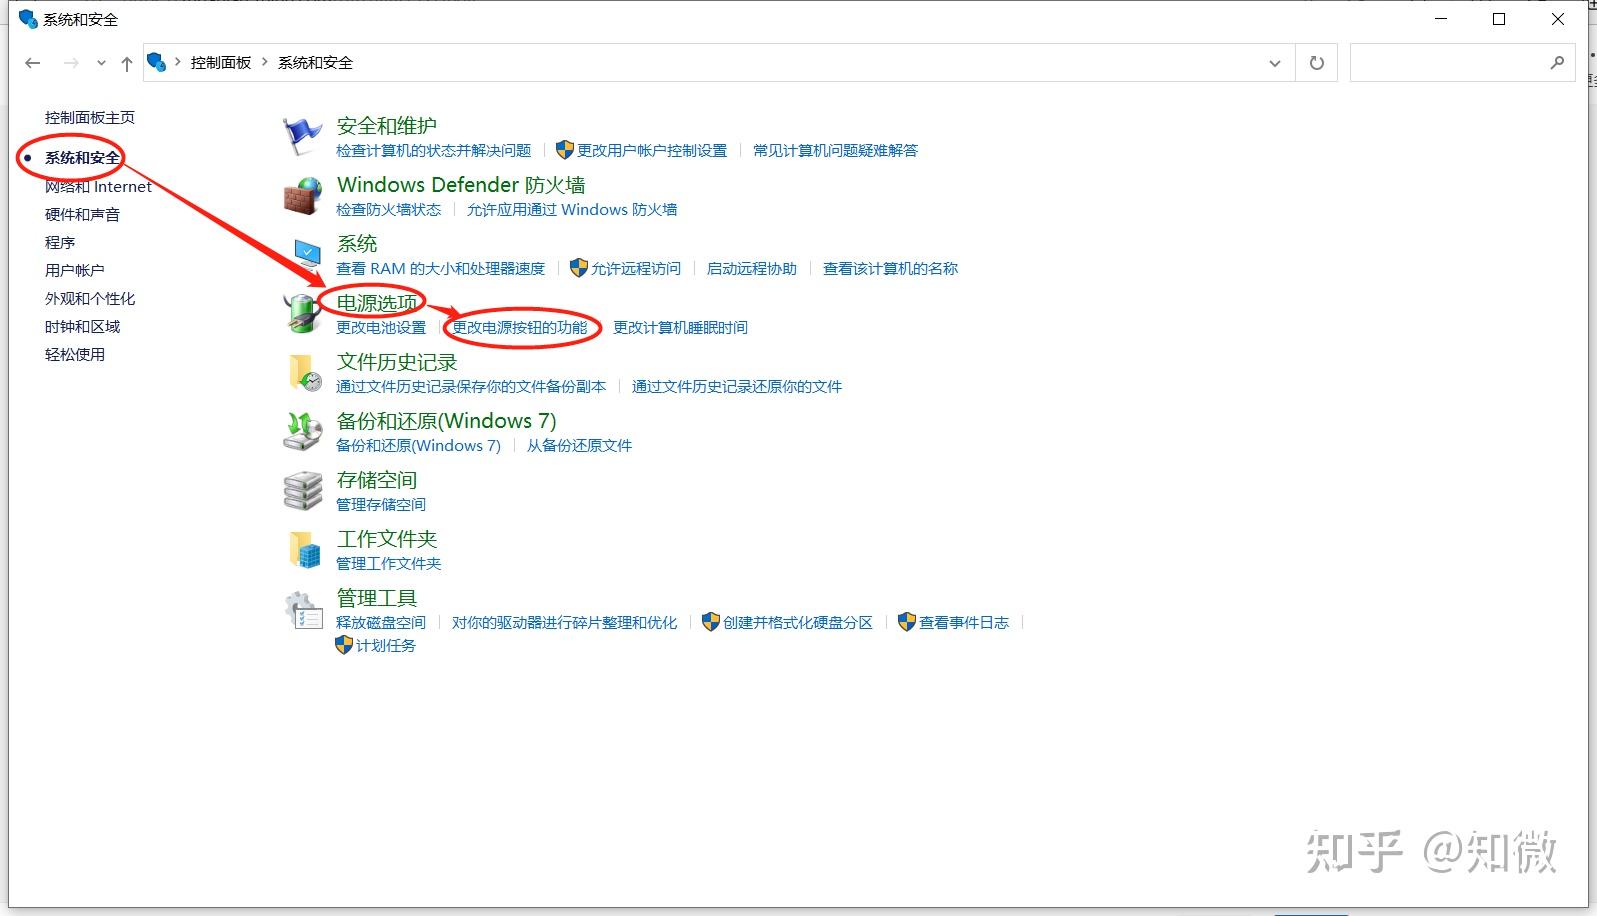The width and height of the screenshot is (1597, 916).
Task: Select 时钟和区域 in the sidebar
Action: [82, 326]
